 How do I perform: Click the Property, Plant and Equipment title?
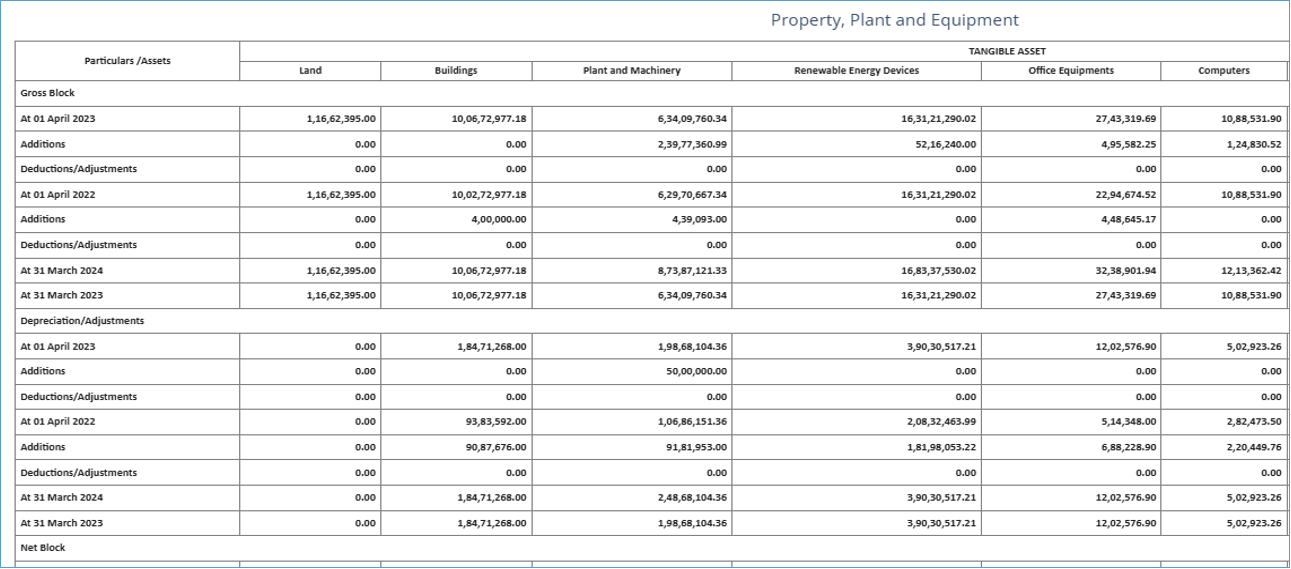(x=894, y=20)
